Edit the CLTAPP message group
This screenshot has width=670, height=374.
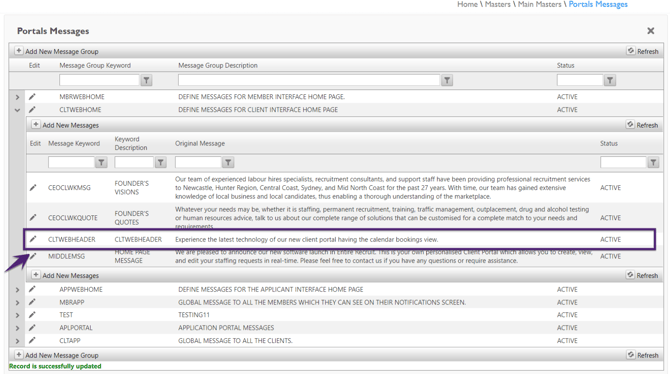(x=32, y=340)
